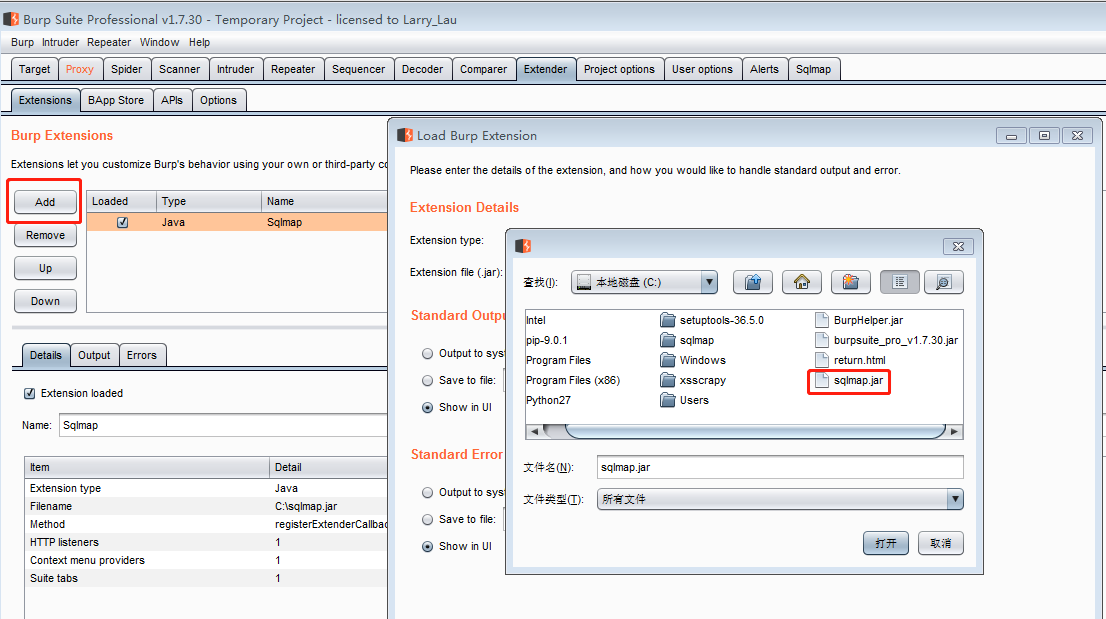Go up one folder level icon
This screenshot has width=1106, height=619.
tap(753, 283)
